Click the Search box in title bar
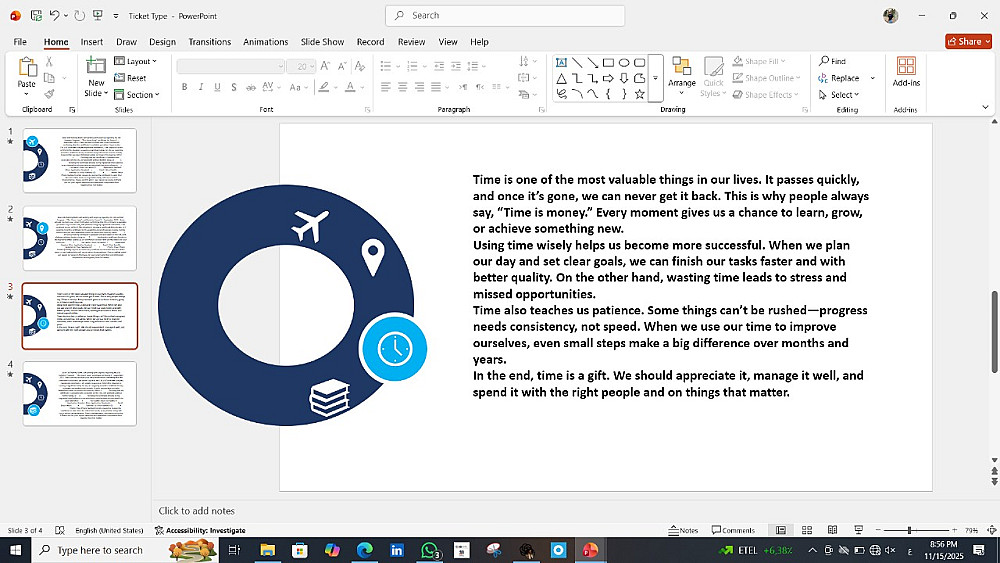1000x563 pixels. (x=505, y=15)
